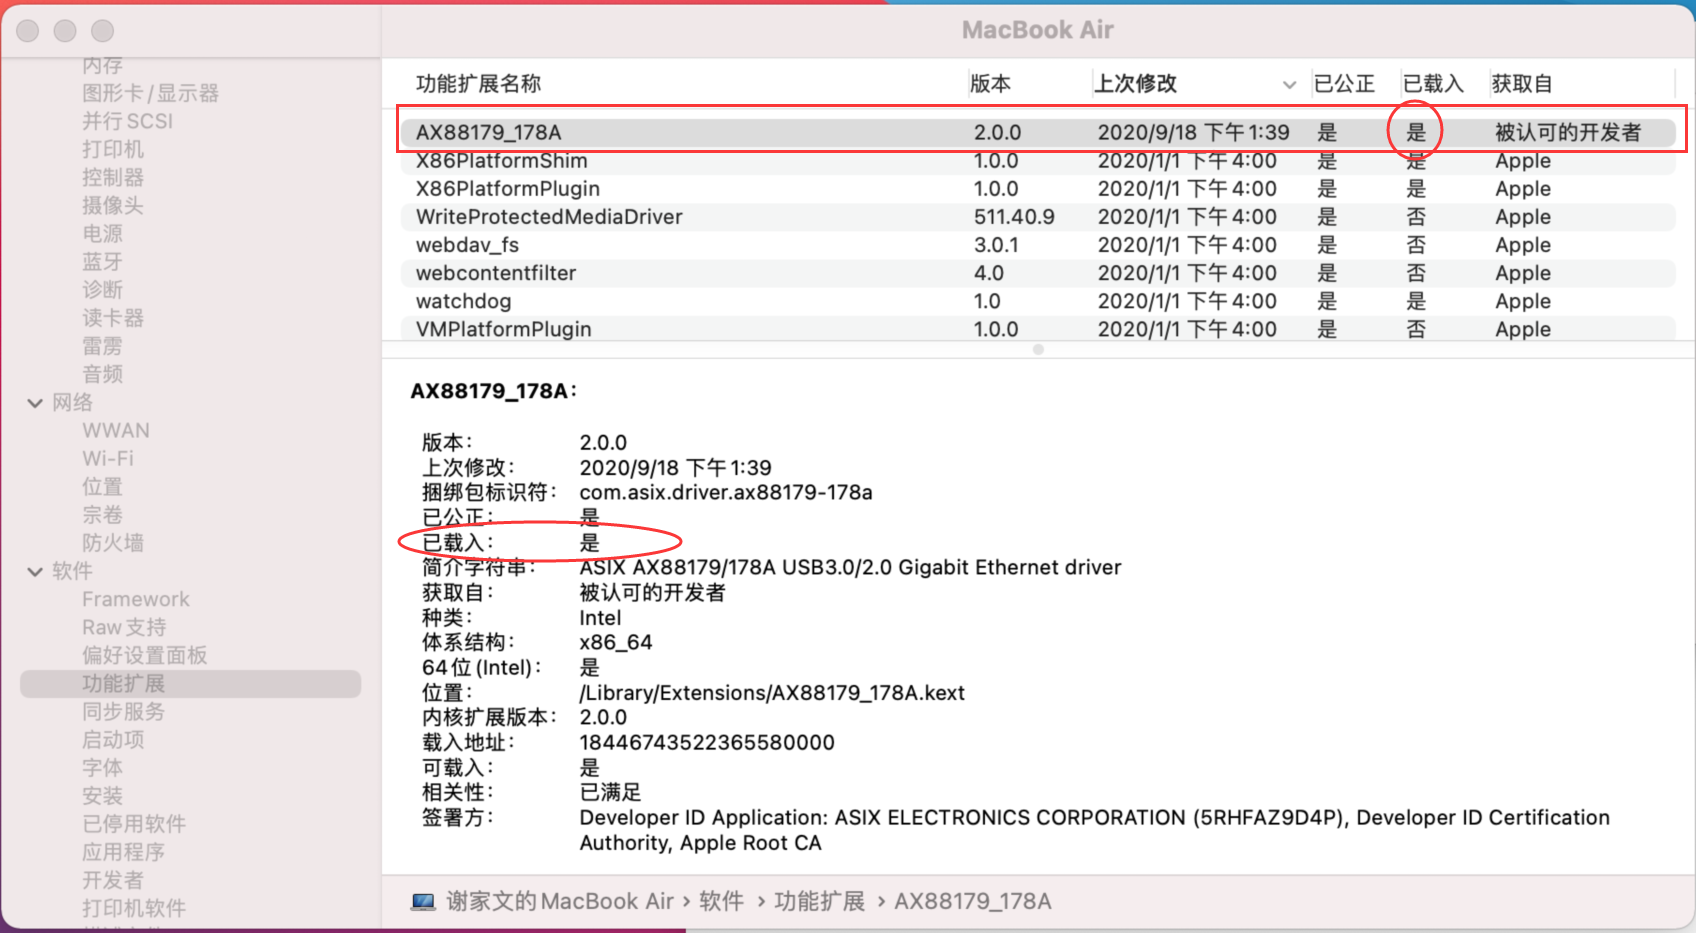The width and height of the screenshot is (1696, 933).
Task: Sort by 功能扩展名称 column header
Action: point(478,84)
